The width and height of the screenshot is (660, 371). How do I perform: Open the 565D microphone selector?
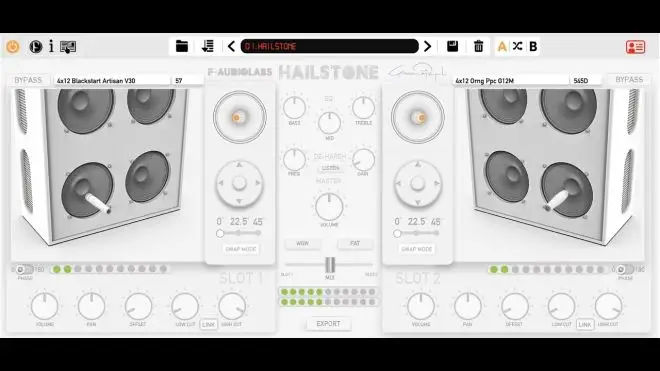(585, 80)
